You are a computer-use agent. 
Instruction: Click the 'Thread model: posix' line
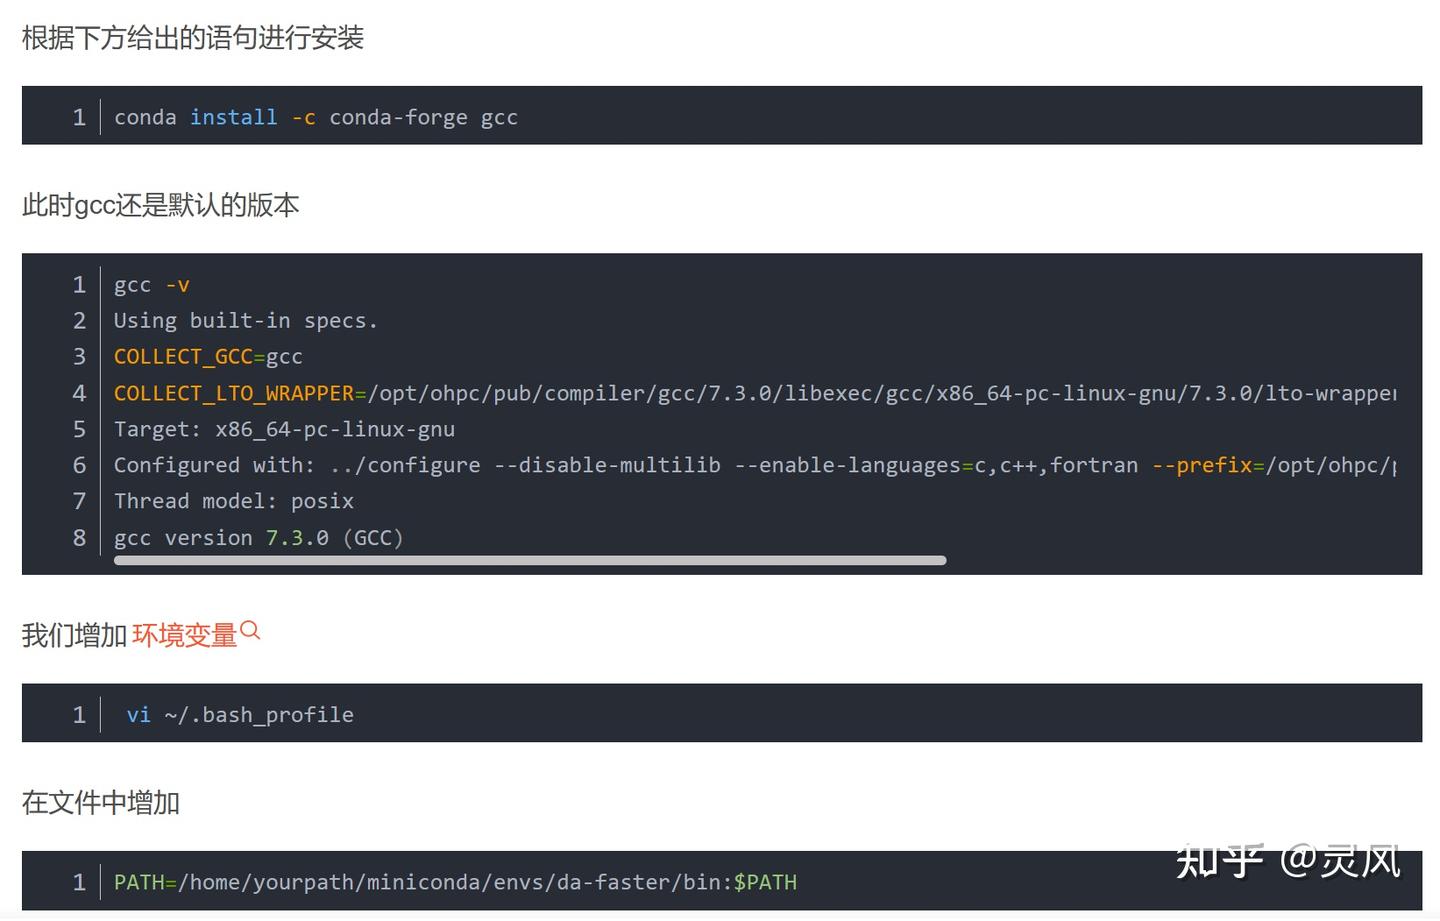point(233,501)
